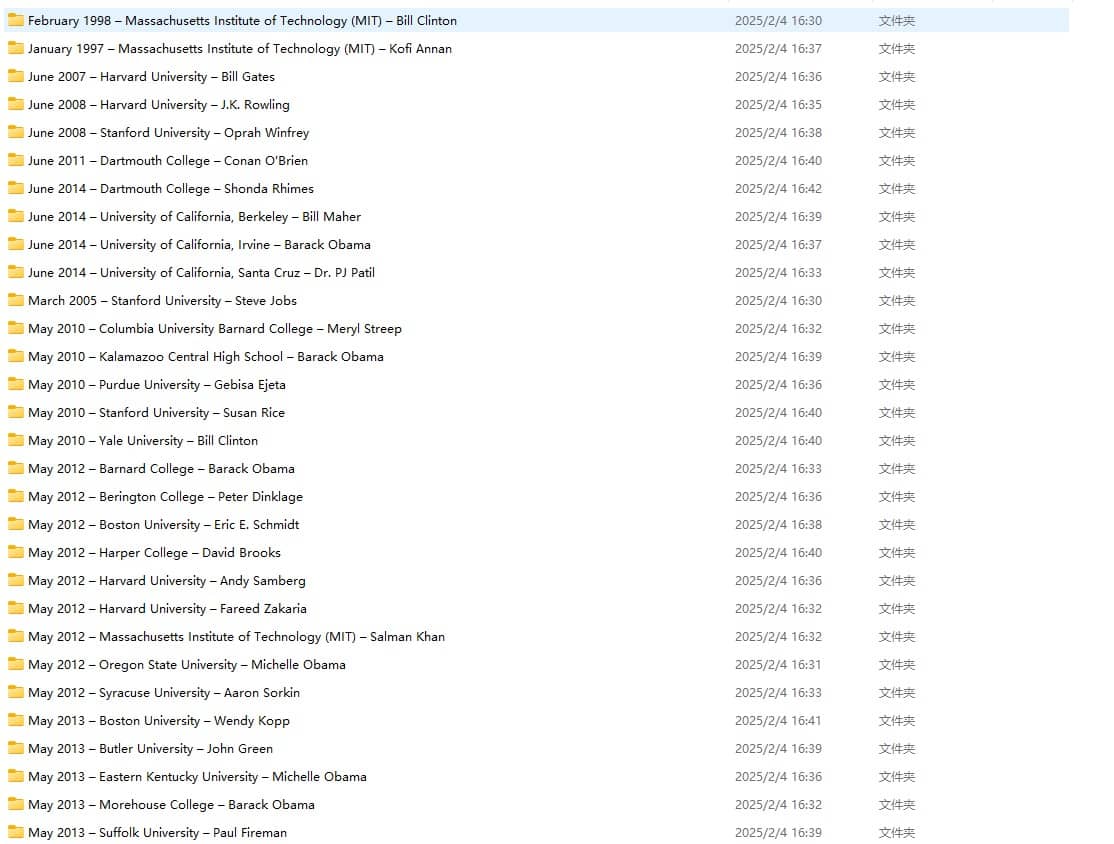
Task: Select 'May 2012 – Harper College – David Brooks'
Action: (154, 553)
